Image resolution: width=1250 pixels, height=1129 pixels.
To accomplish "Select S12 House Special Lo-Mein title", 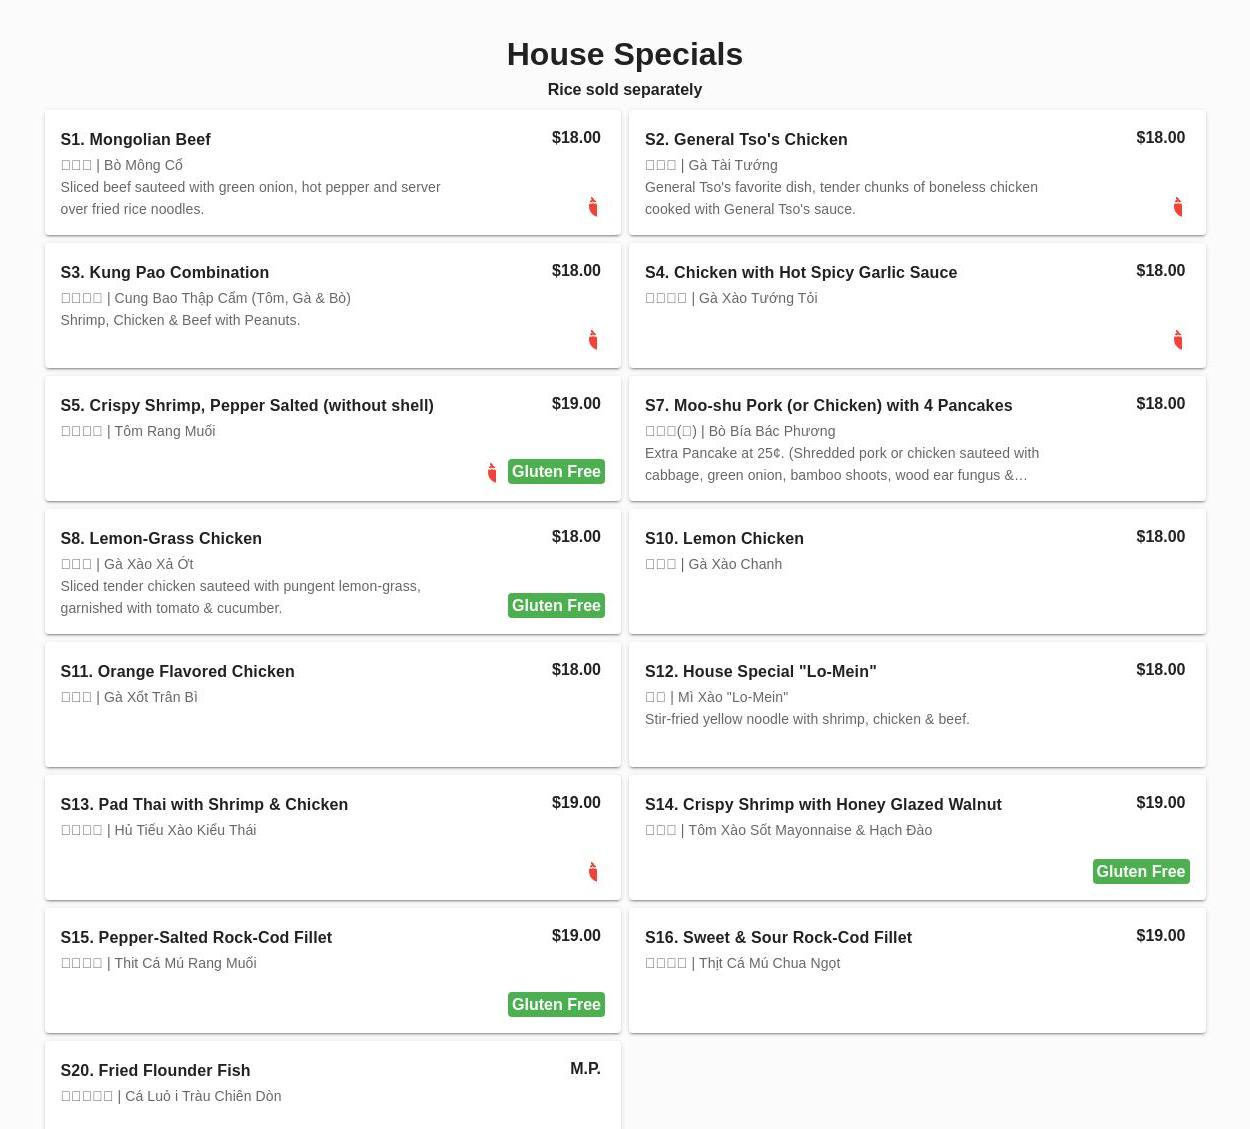I will pos(760,671).
